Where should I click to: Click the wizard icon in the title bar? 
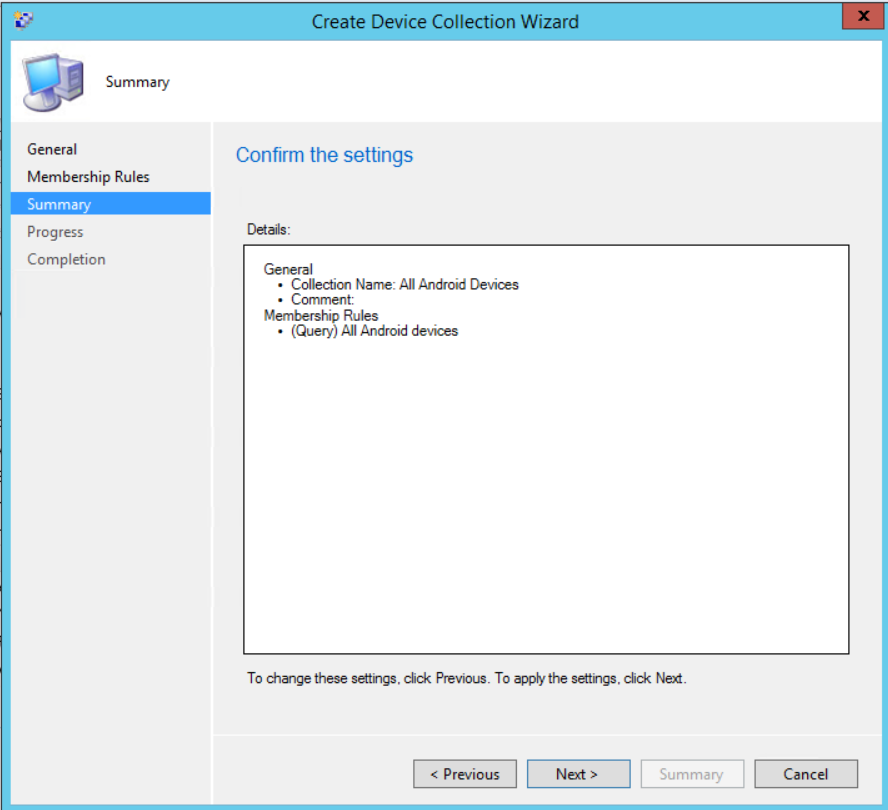point(23,20)
